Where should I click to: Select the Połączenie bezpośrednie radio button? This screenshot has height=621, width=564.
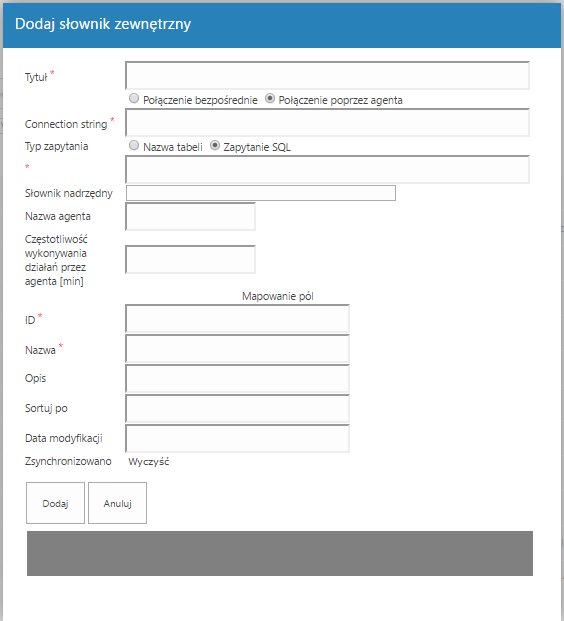pyautogui.click(x=134, y=98)
